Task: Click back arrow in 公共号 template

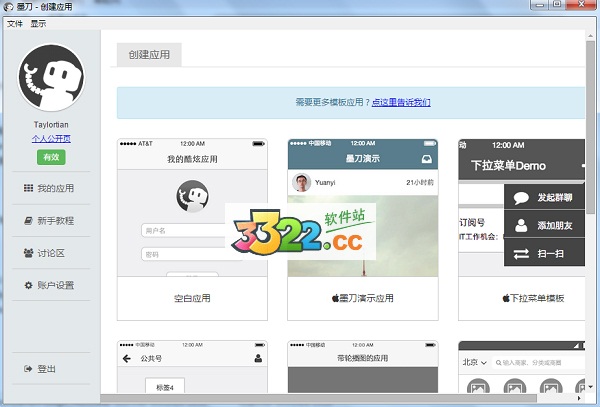Action: pos(127,358)
